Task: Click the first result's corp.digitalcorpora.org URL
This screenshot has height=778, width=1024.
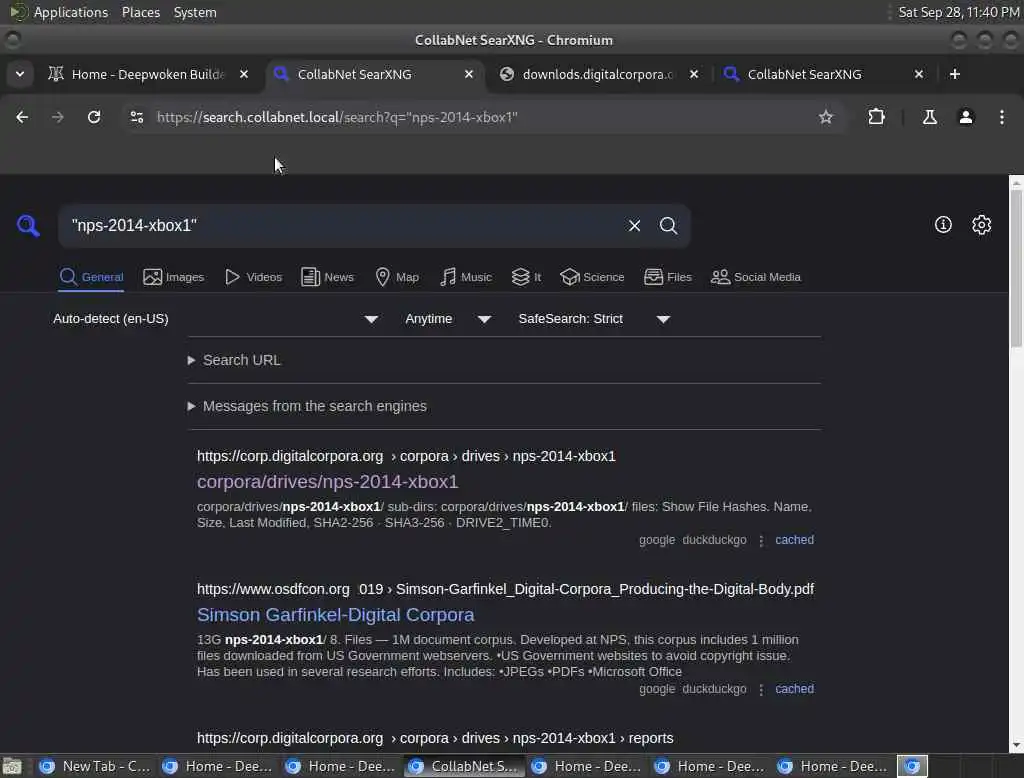Action: 406,456
